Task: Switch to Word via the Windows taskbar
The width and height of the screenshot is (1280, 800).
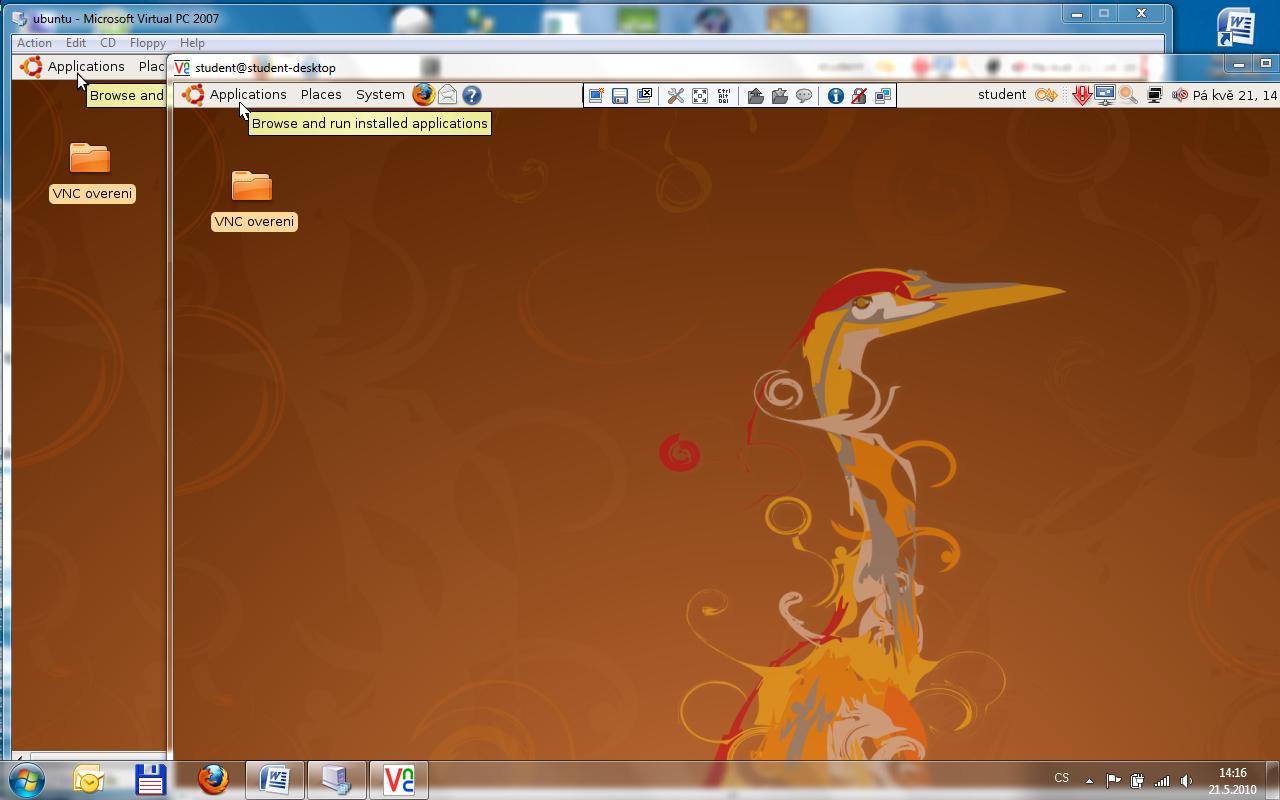Action: [275, 779]
